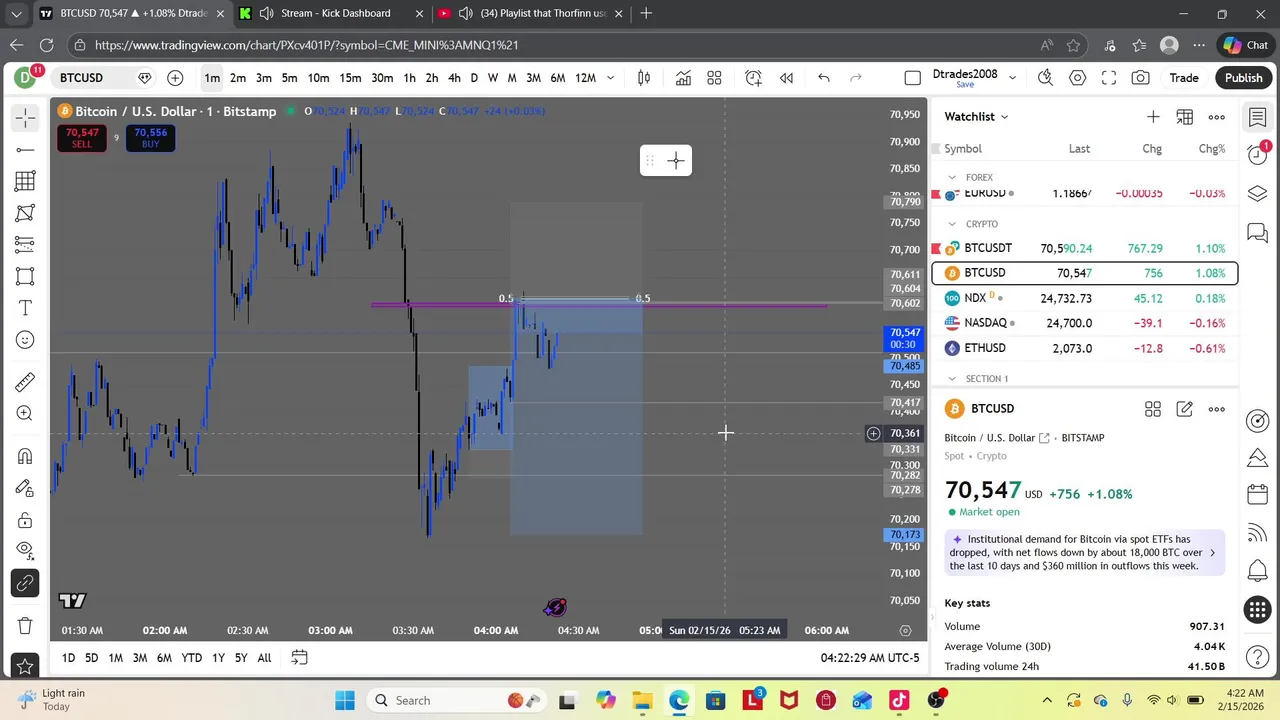Viewport: 1280px width, 720px height.
Task: Expand the SECTION 1 watchlist group
Action: [x=952, y=379]
